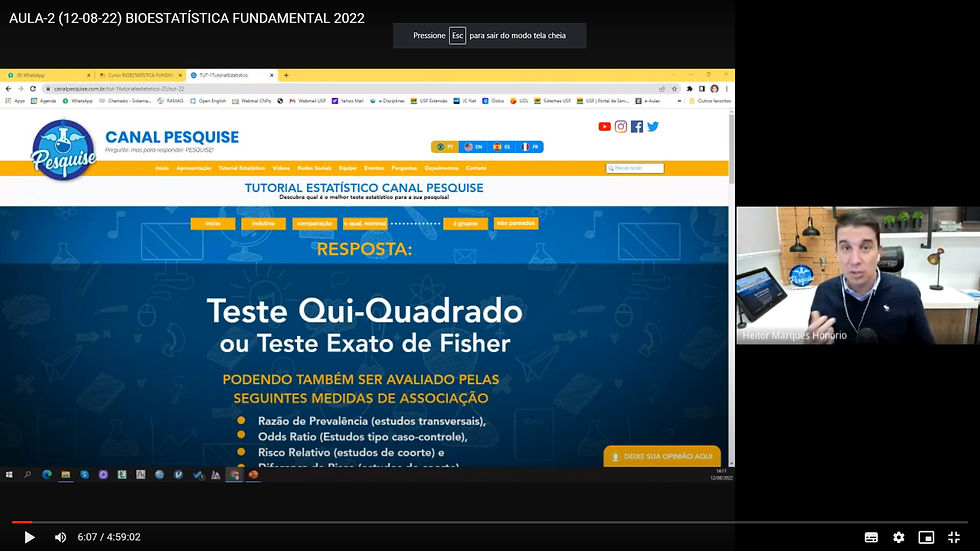Open a new browser tab

coord(286,75)
